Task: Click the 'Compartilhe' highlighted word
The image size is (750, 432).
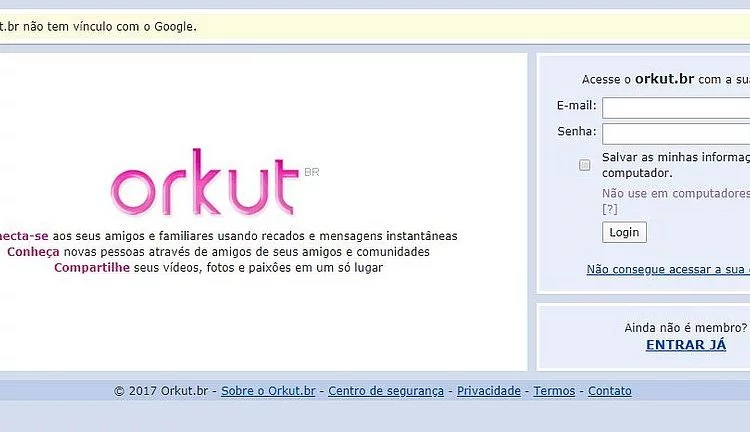Action: pos(92,267)
